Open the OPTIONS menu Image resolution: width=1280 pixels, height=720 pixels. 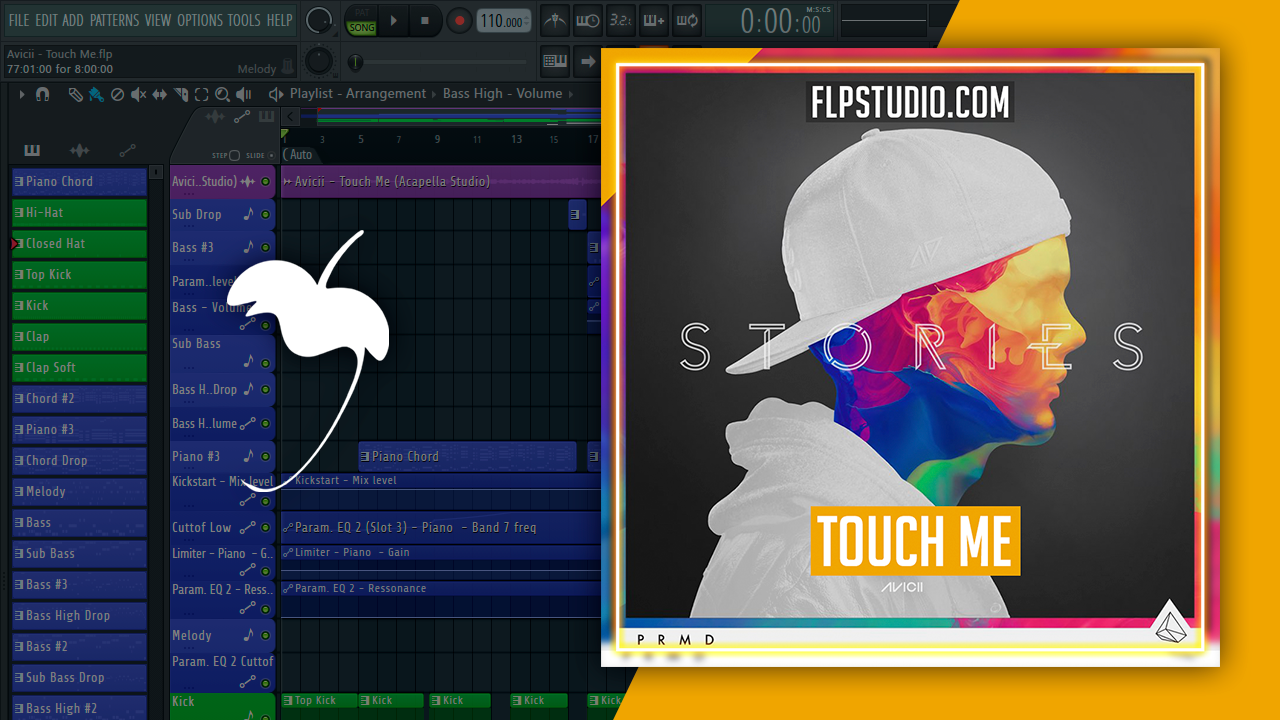199,20
